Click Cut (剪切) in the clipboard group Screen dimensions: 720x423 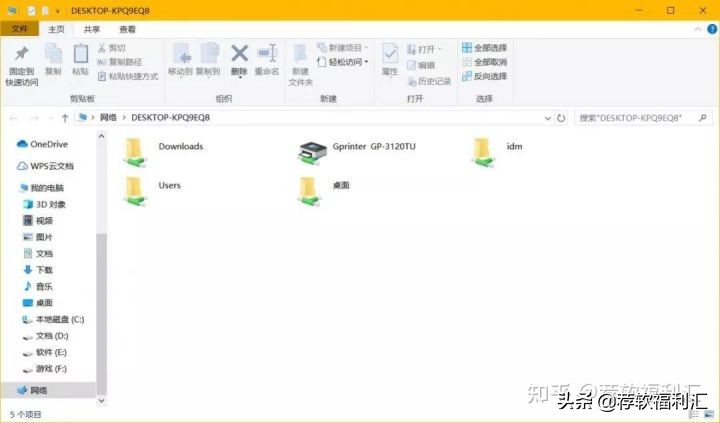[112, 48]
